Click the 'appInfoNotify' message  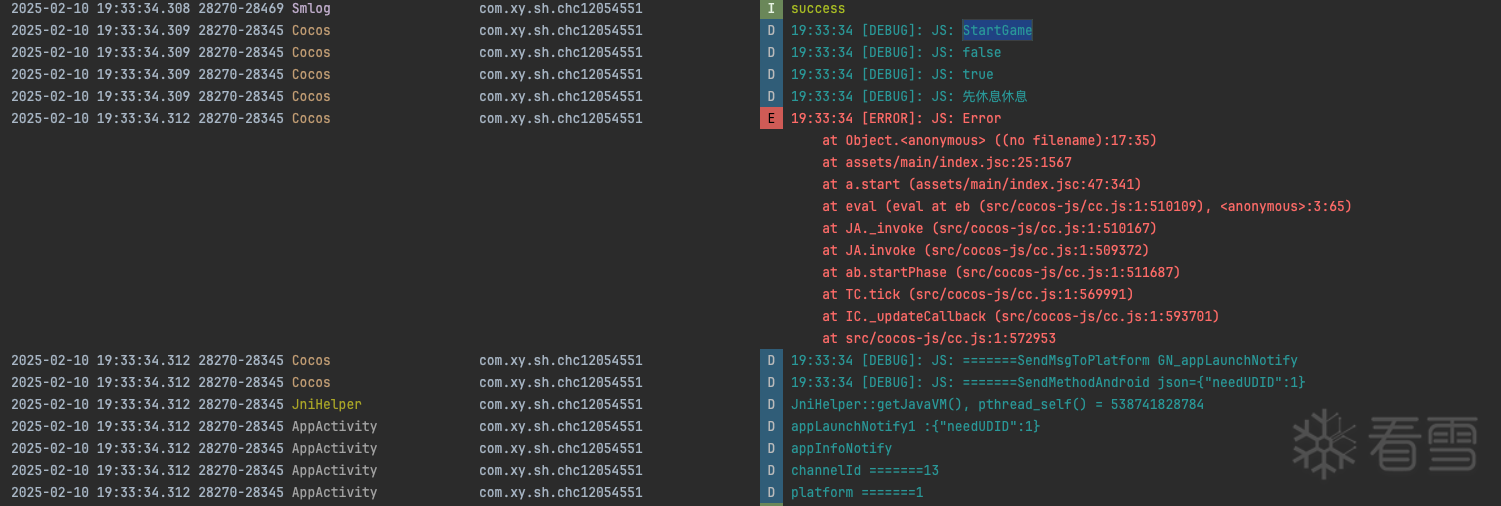841,448
